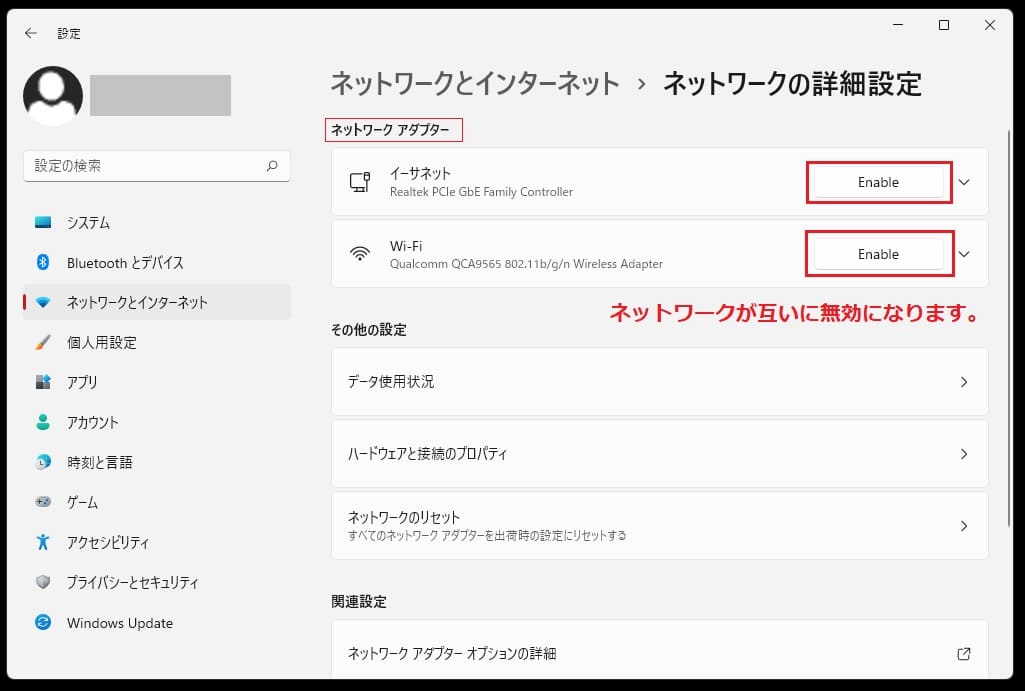The image size is (1025, 691).
Task: Go to ゲーム settings
Action: click(157, 502)
